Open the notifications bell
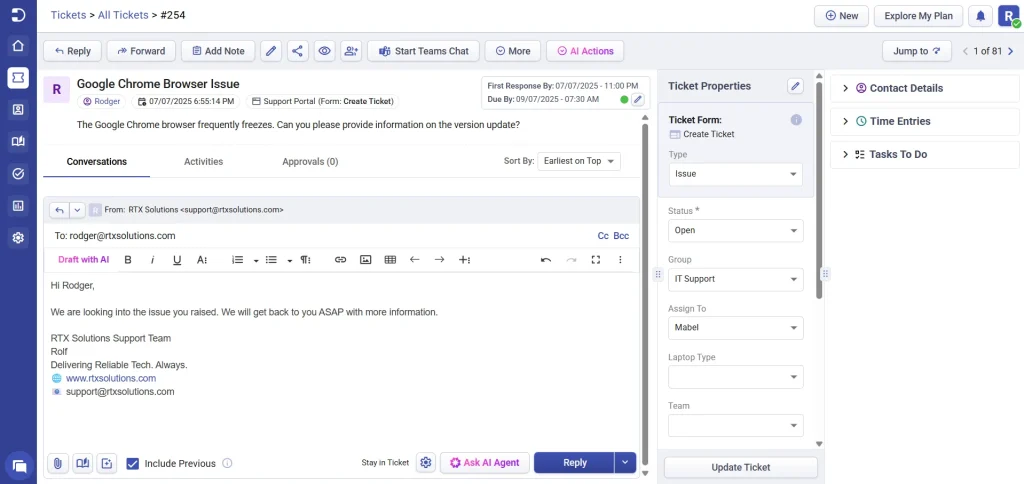The height and width of the screenshot is (484, 1024). 980,16
